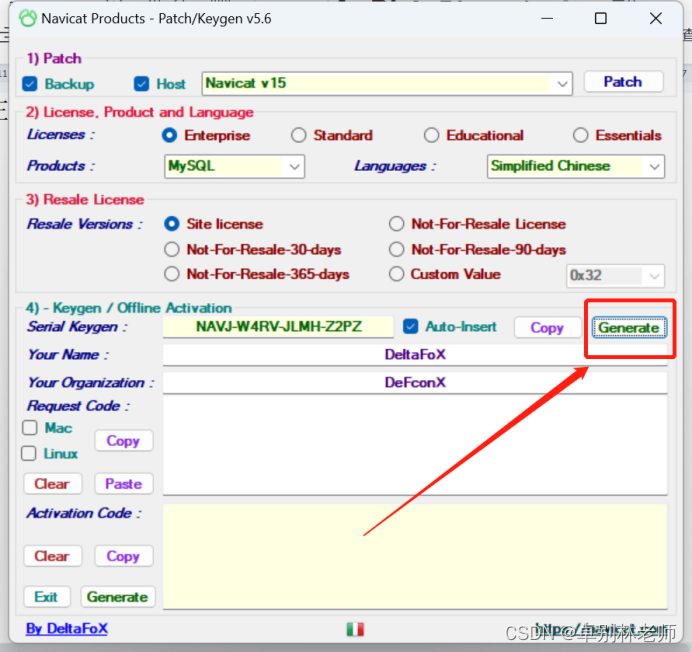The width and height of the screenshot is (692, 652).
Task: Close the Patch/Keygen window
Action: click(x=656, y=19)
